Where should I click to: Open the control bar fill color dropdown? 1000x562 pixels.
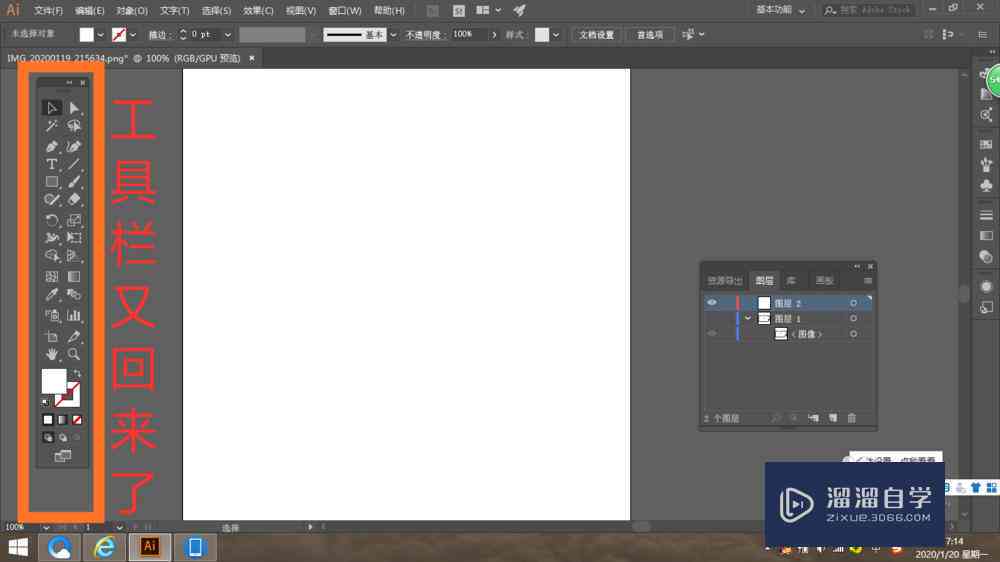click(100, 35)
